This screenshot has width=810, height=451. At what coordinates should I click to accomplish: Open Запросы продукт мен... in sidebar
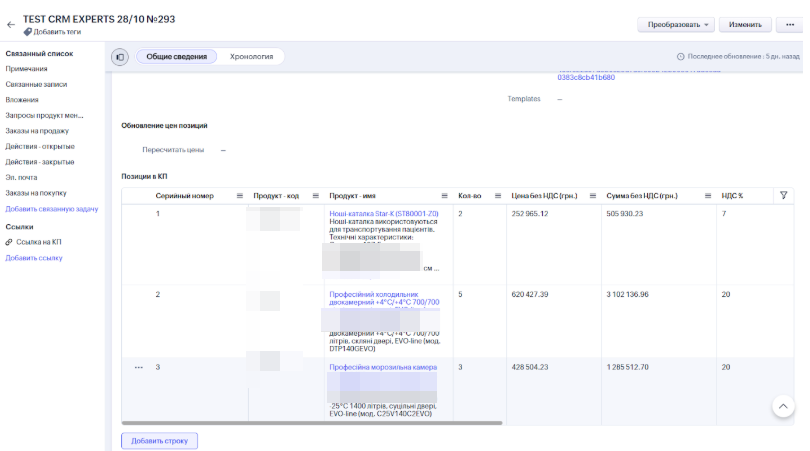click(x=44, y=115)
